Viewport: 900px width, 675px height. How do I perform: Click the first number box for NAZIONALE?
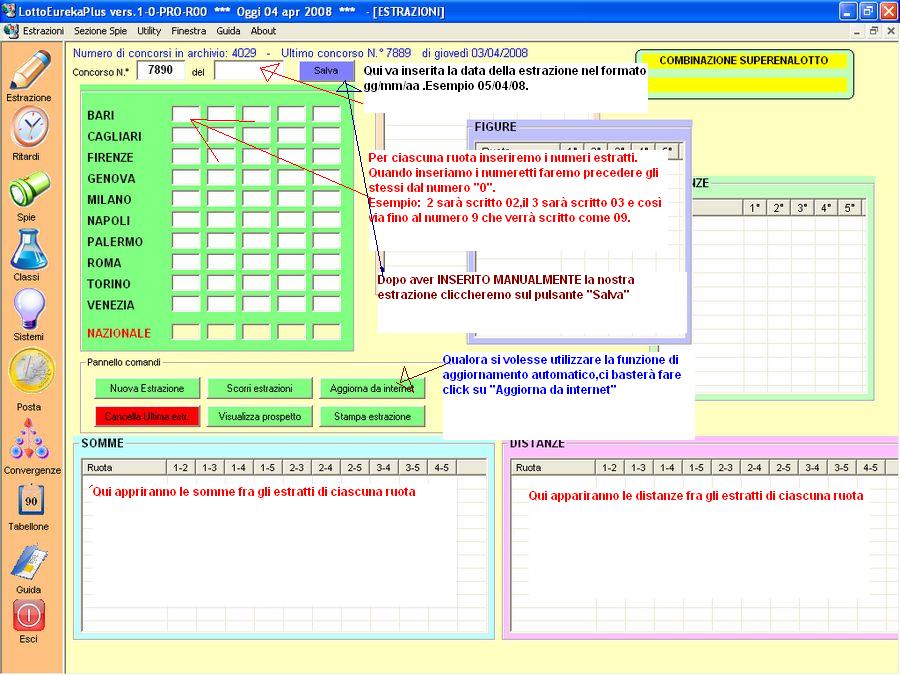pyautogui.click(x=186, y=332)
